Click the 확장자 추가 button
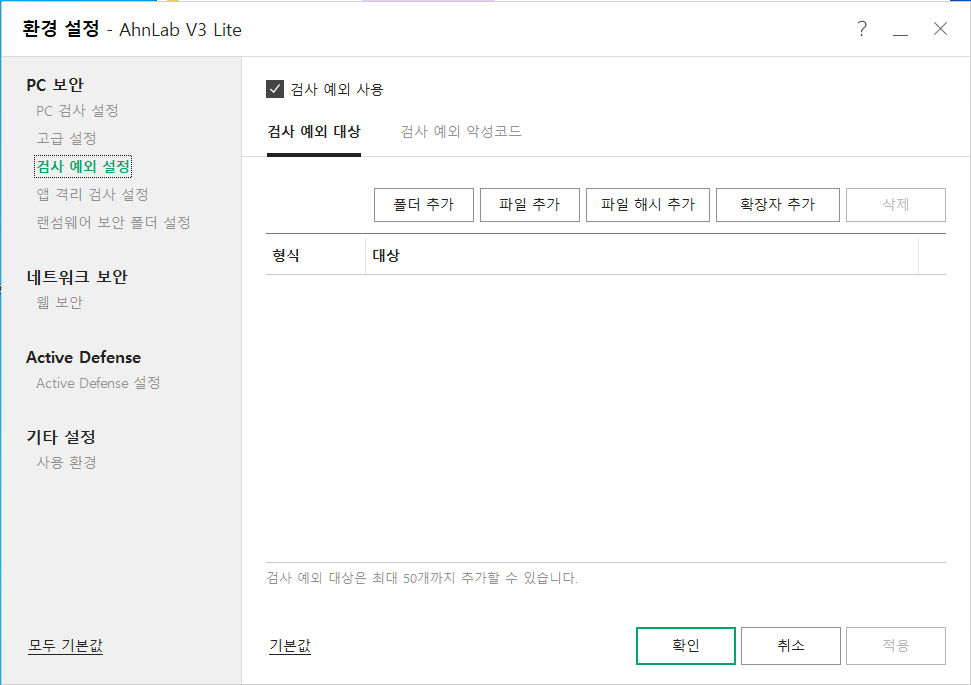971x685 pixels. (x=778, y=204)
